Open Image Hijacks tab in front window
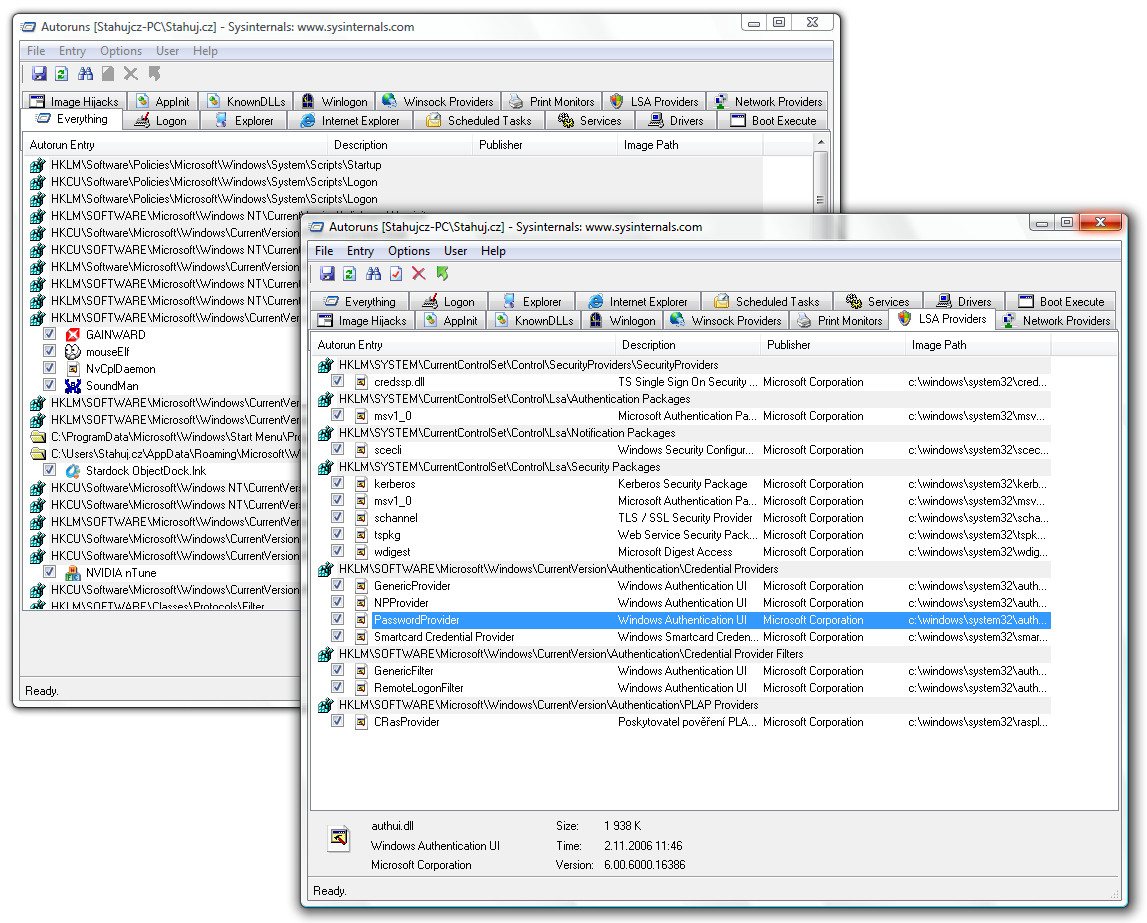The image size is (1147, 923). (x=363, y=320)
